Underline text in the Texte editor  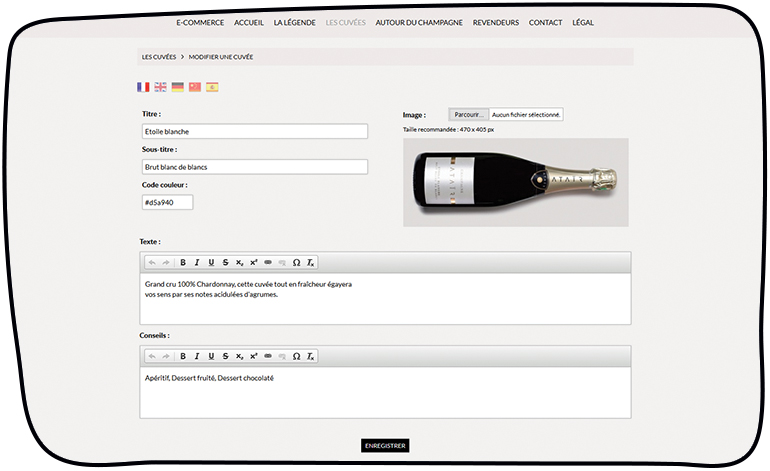tap(211, 262)
